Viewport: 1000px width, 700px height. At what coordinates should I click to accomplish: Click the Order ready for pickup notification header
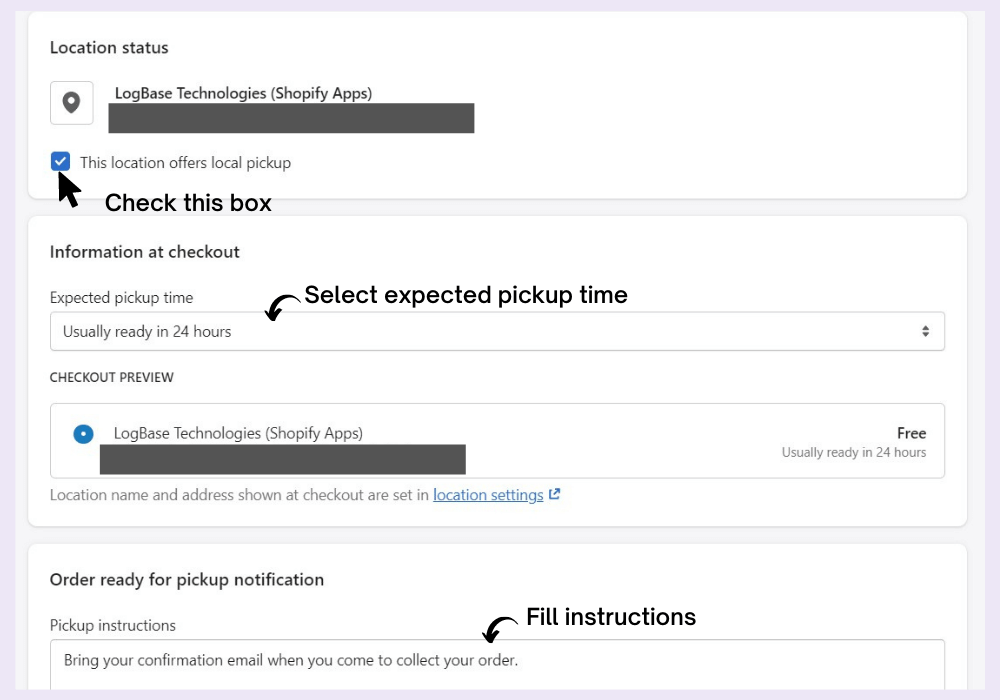186,579
